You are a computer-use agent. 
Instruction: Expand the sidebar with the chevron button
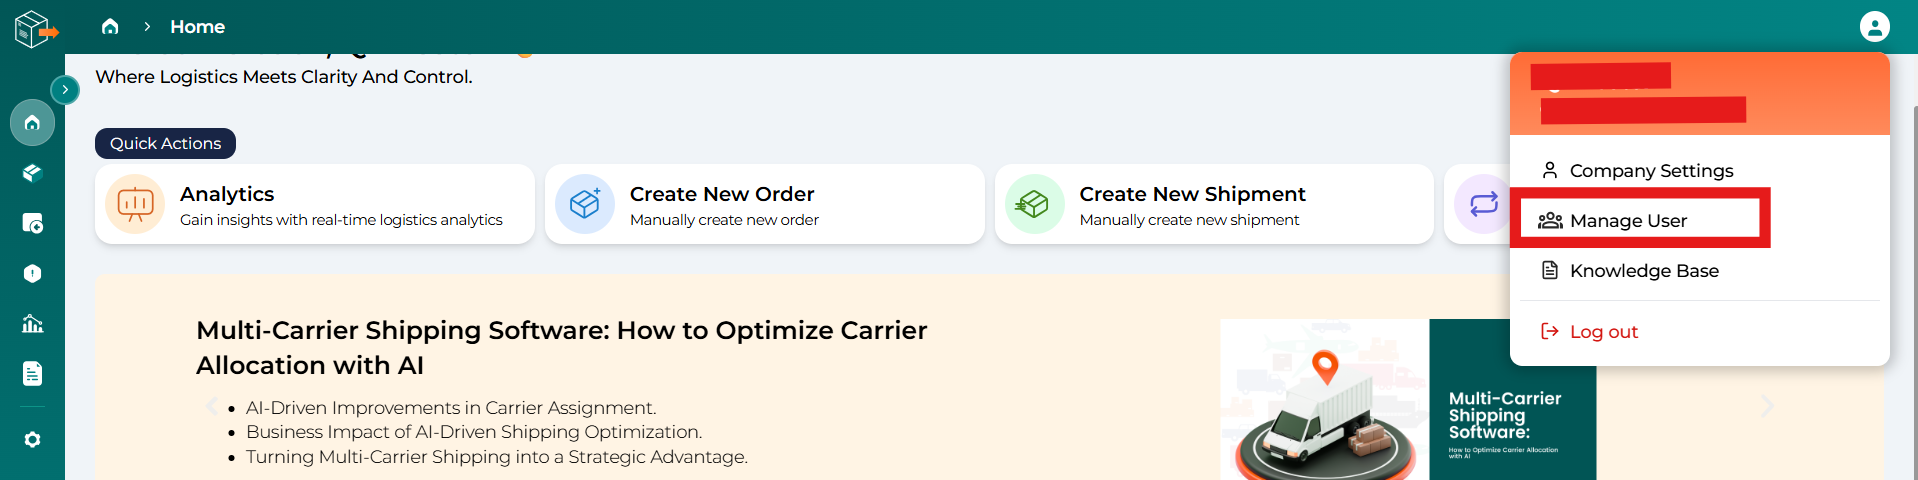click(x=65, y=90)
